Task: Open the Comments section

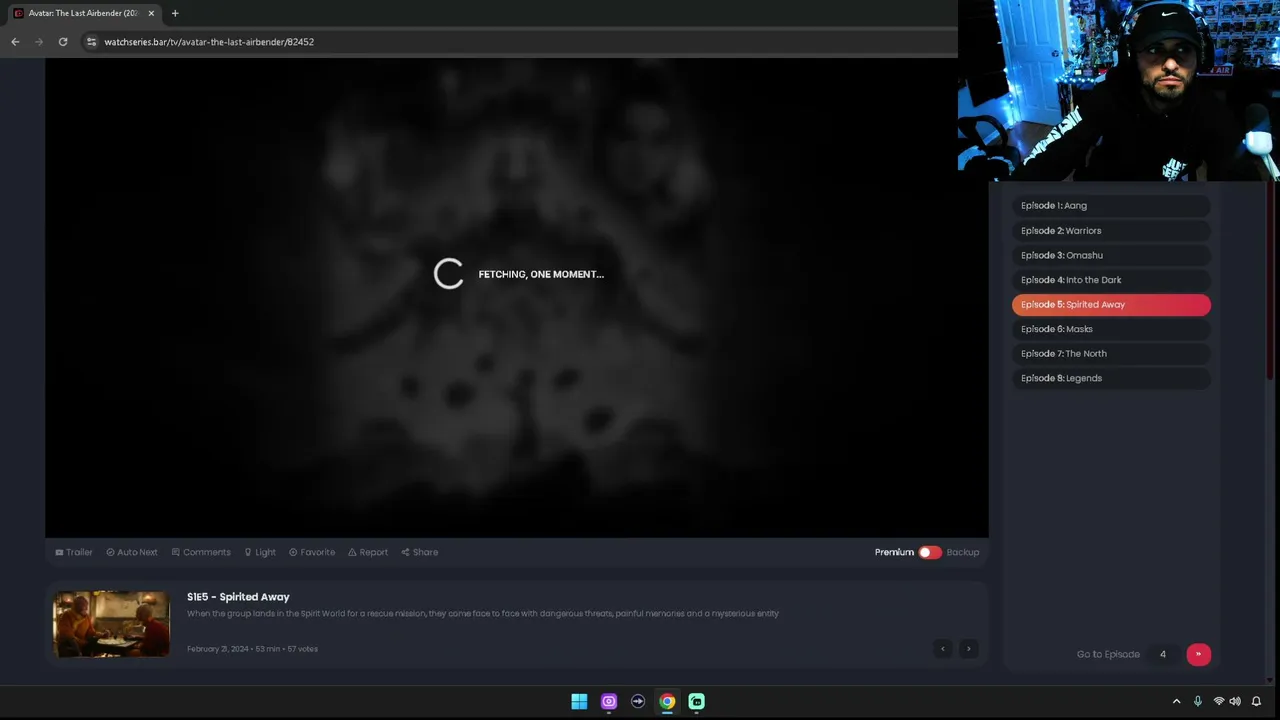Action: tap(201, 552)
